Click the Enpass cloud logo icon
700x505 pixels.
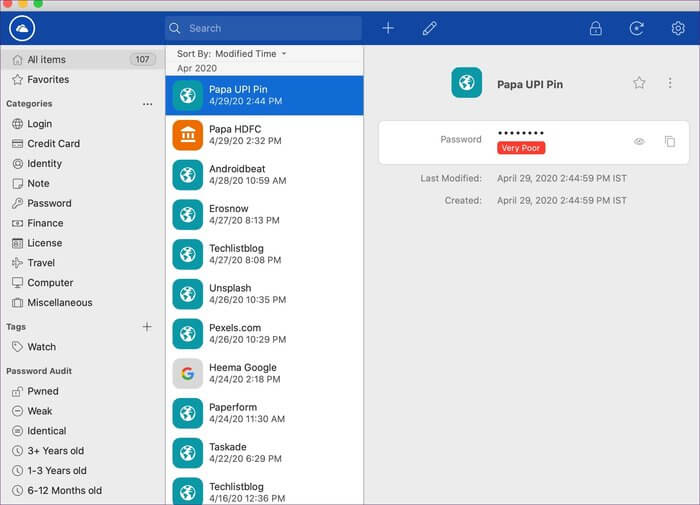tap(22, 28)
